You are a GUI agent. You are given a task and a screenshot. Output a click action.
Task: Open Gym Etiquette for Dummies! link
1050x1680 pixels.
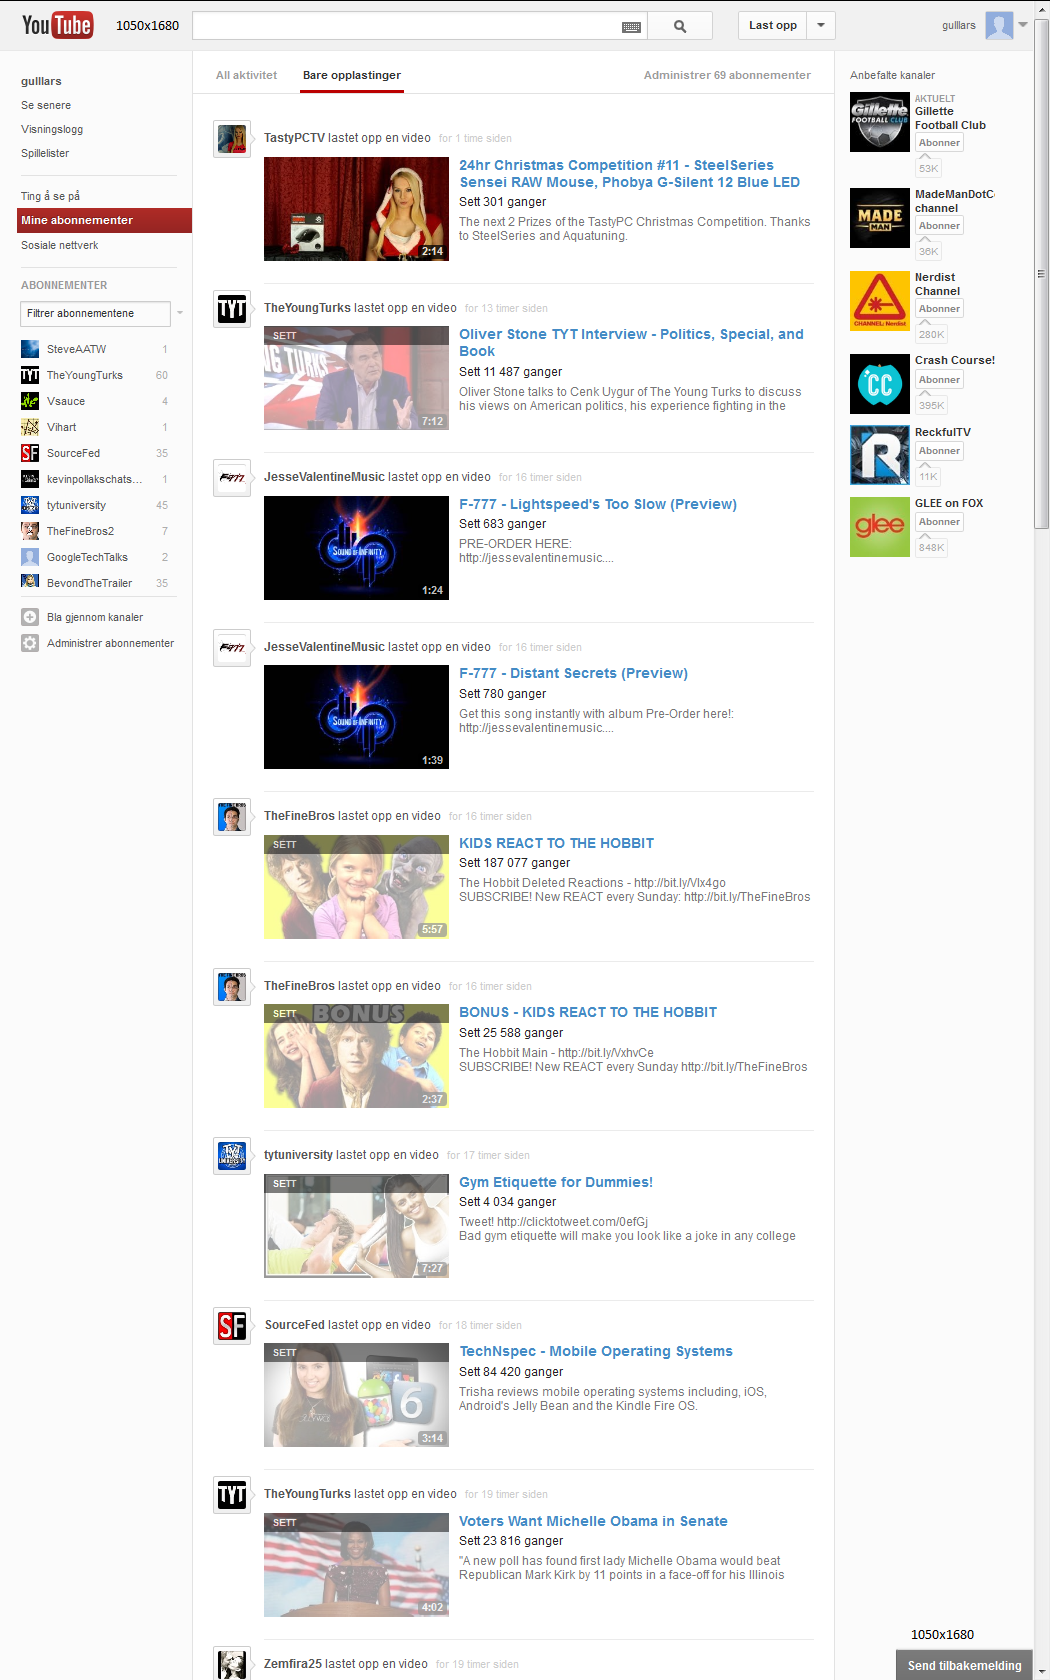click(556, 1182)
